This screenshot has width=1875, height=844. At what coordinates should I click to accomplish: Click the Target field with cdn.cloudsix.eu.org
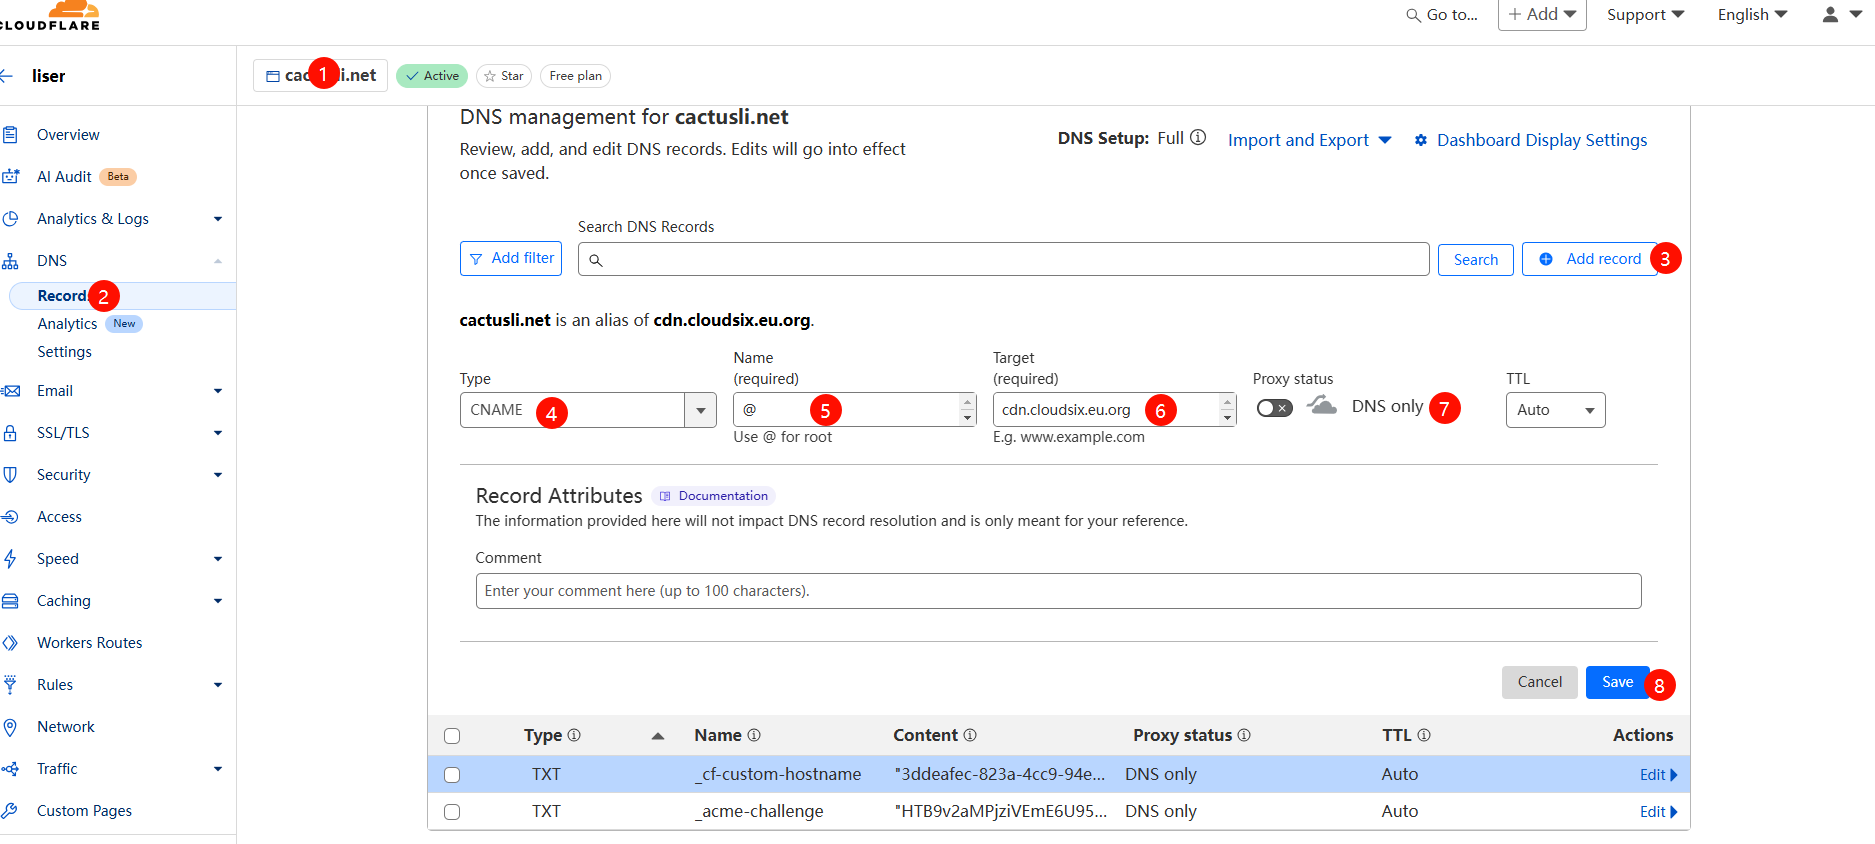pos(1114,410)
